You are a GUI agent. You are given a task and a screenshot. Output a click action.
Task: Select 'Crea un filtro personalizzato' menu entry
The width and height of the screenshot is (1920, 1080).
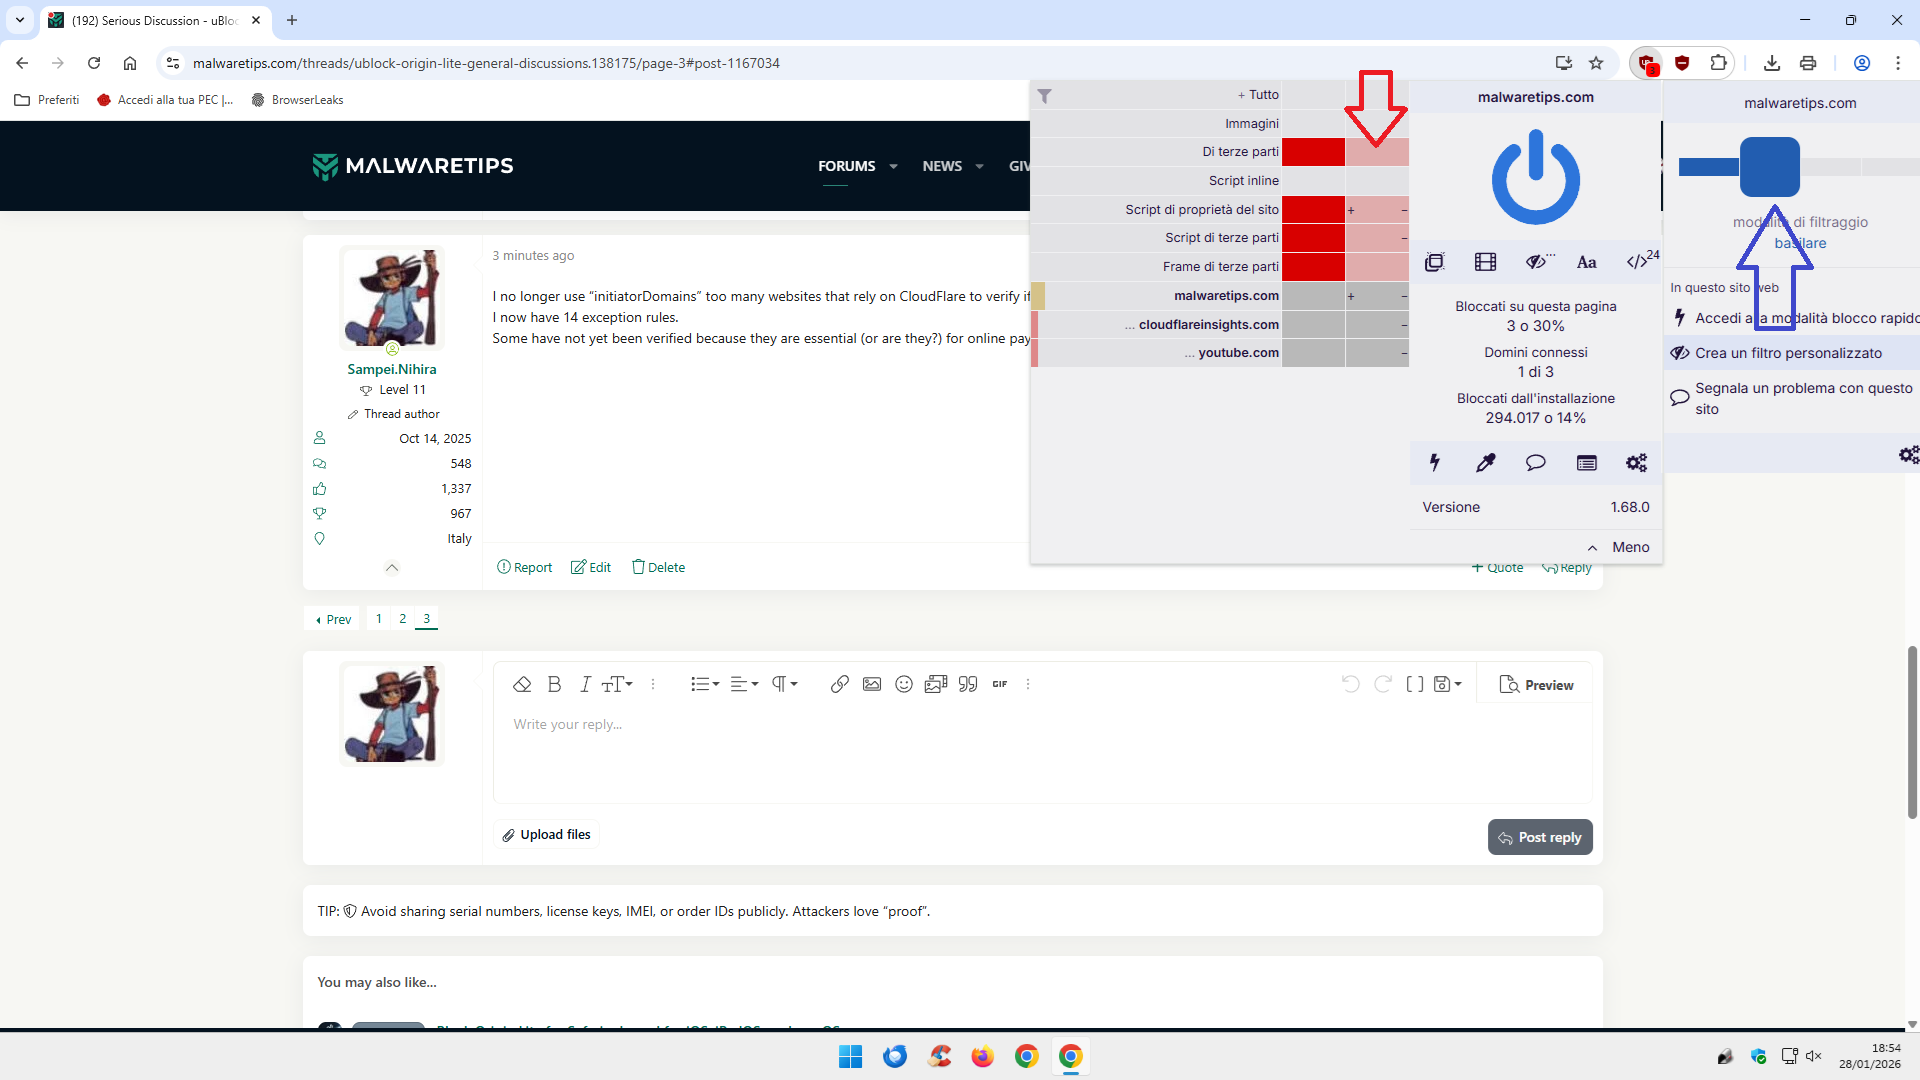[x=1788, y=353]
